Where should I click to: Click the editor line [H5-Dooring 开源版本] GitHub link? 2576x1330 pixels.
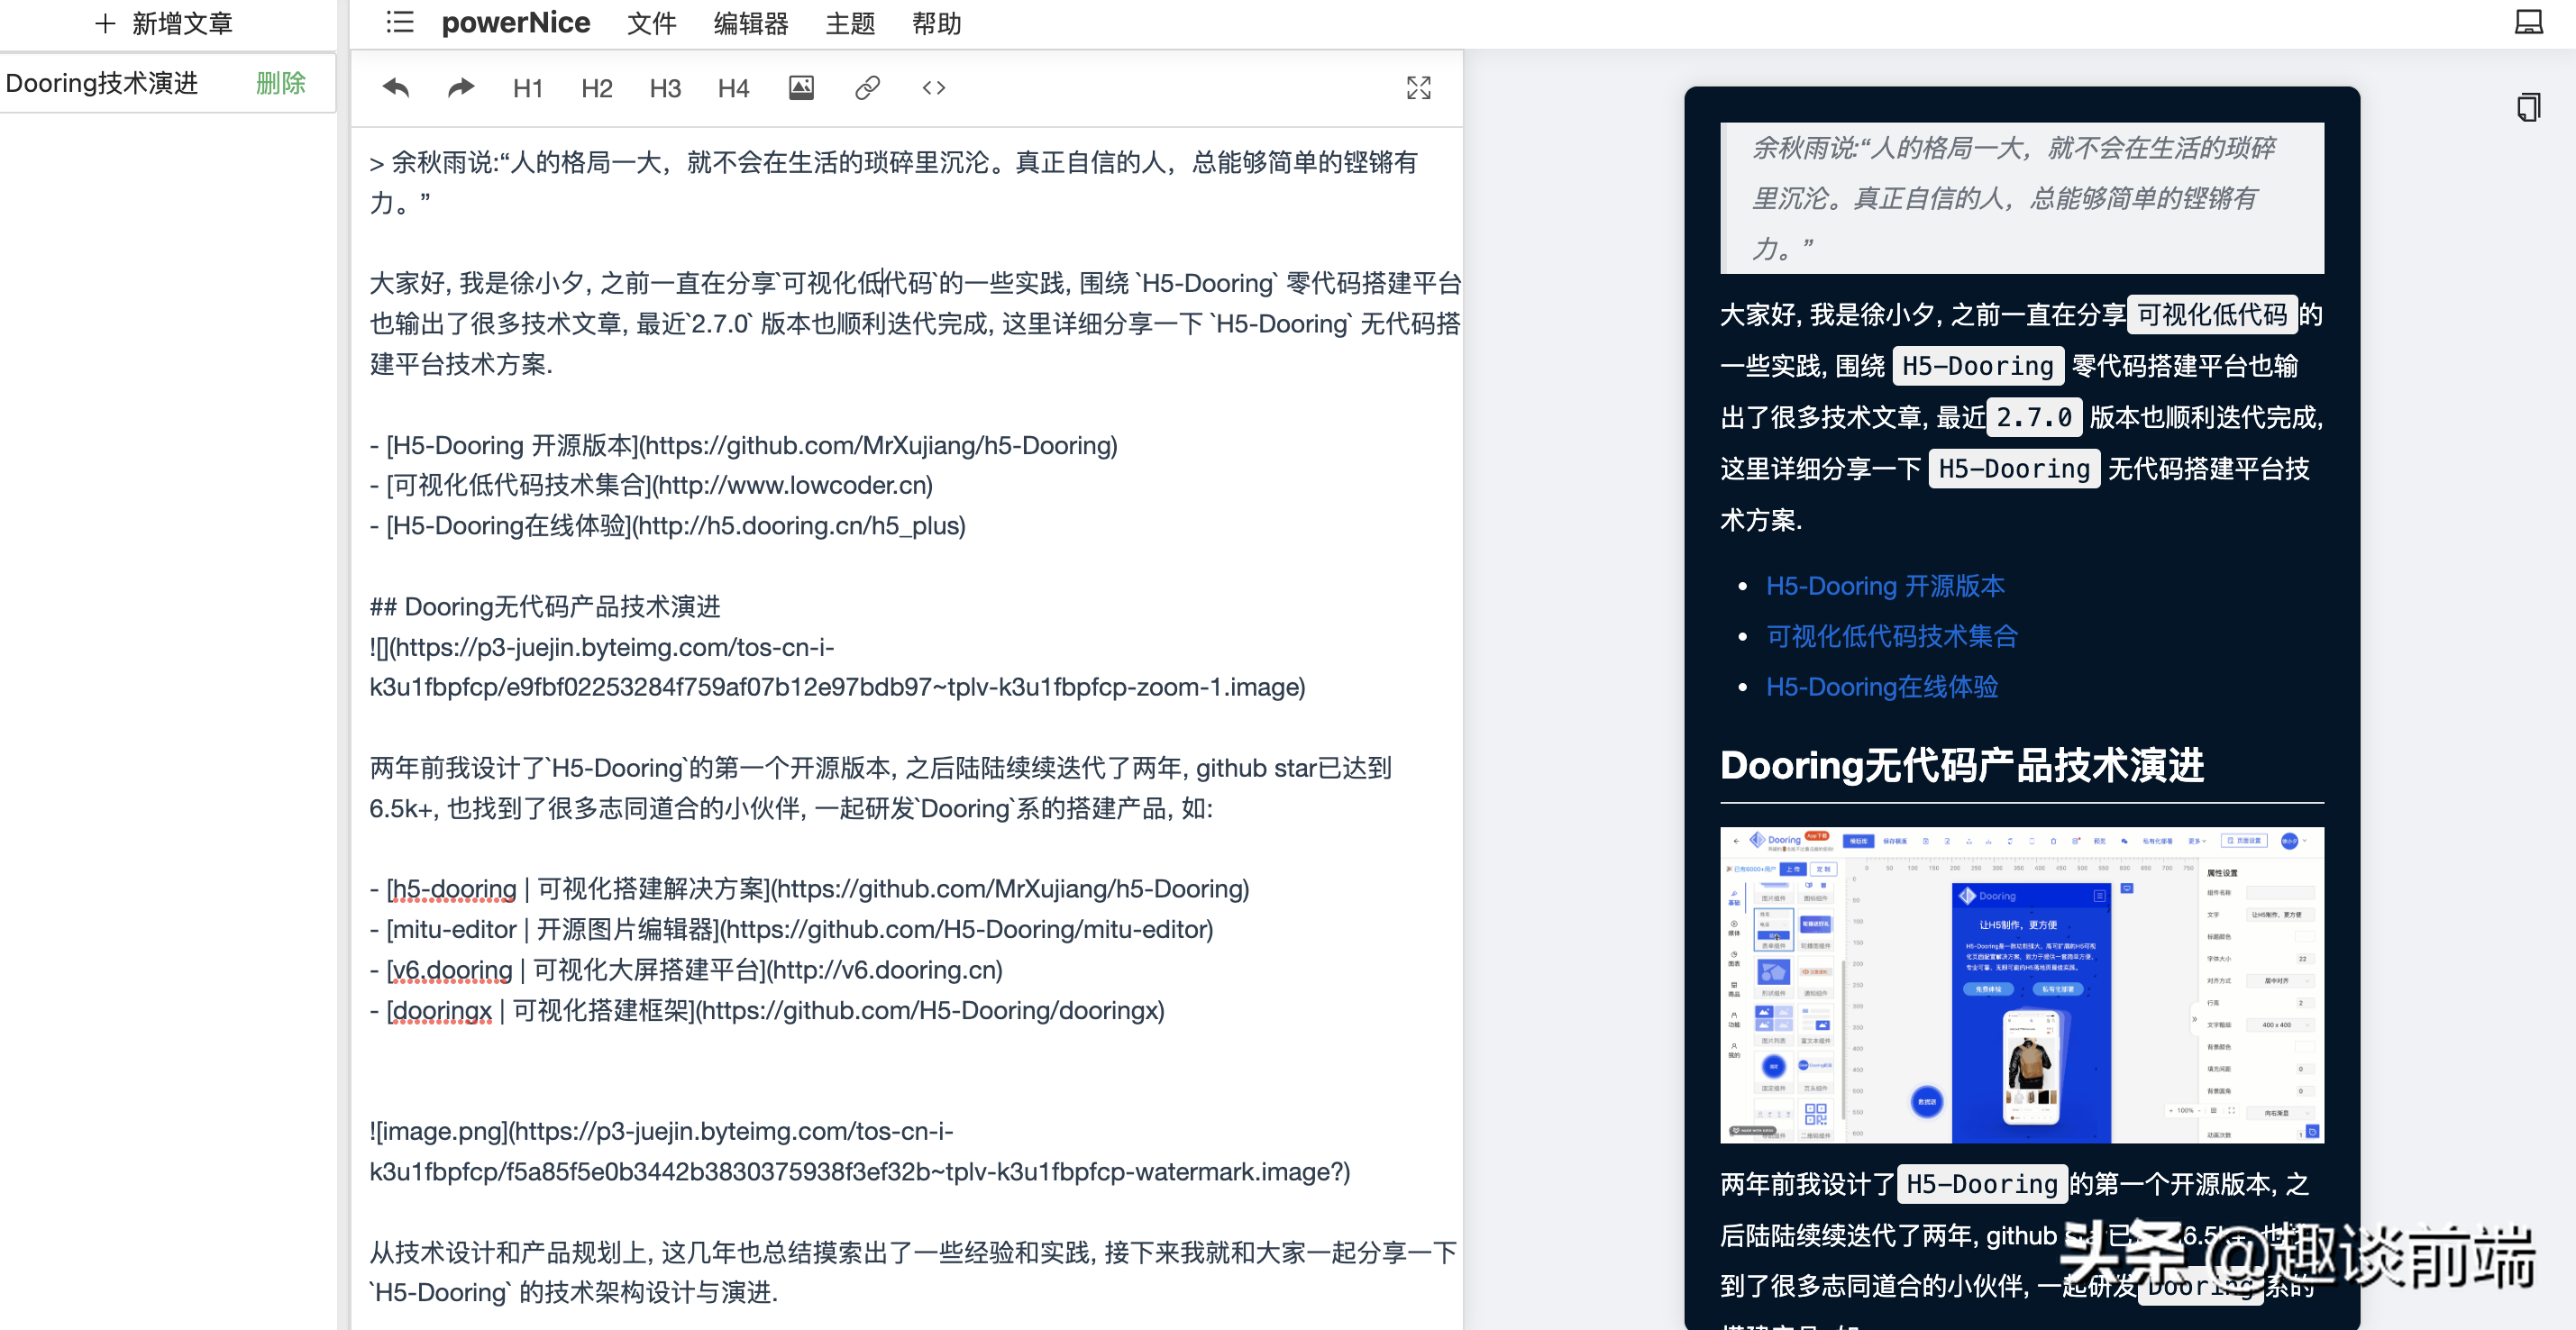pyautogui.click(x=744, y=445)
